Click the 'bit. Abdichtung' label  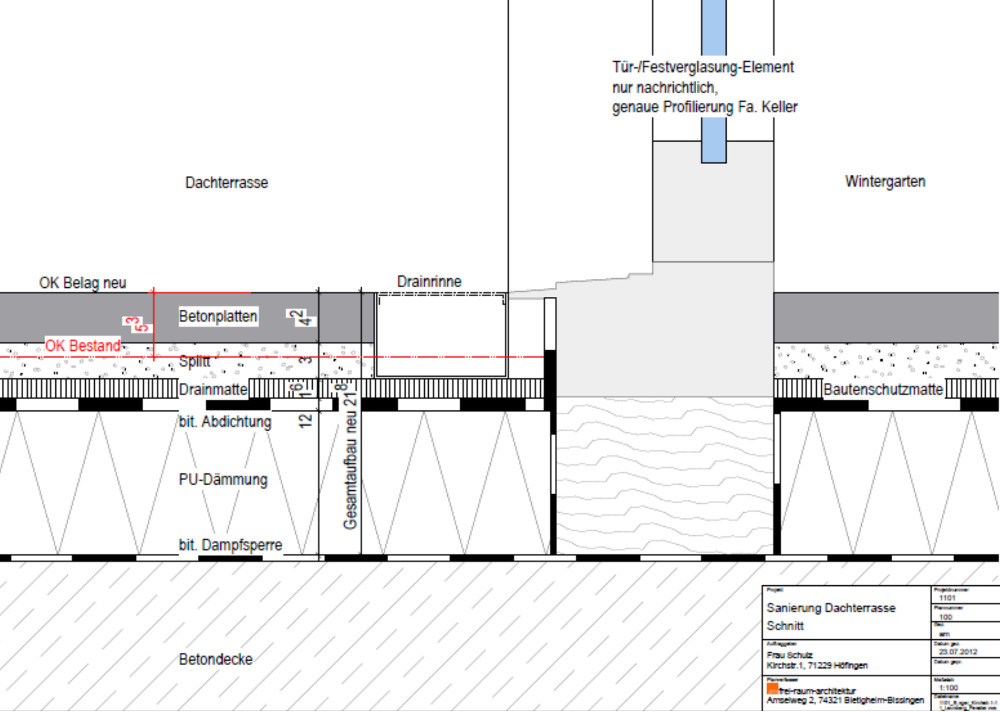point(225,422)
